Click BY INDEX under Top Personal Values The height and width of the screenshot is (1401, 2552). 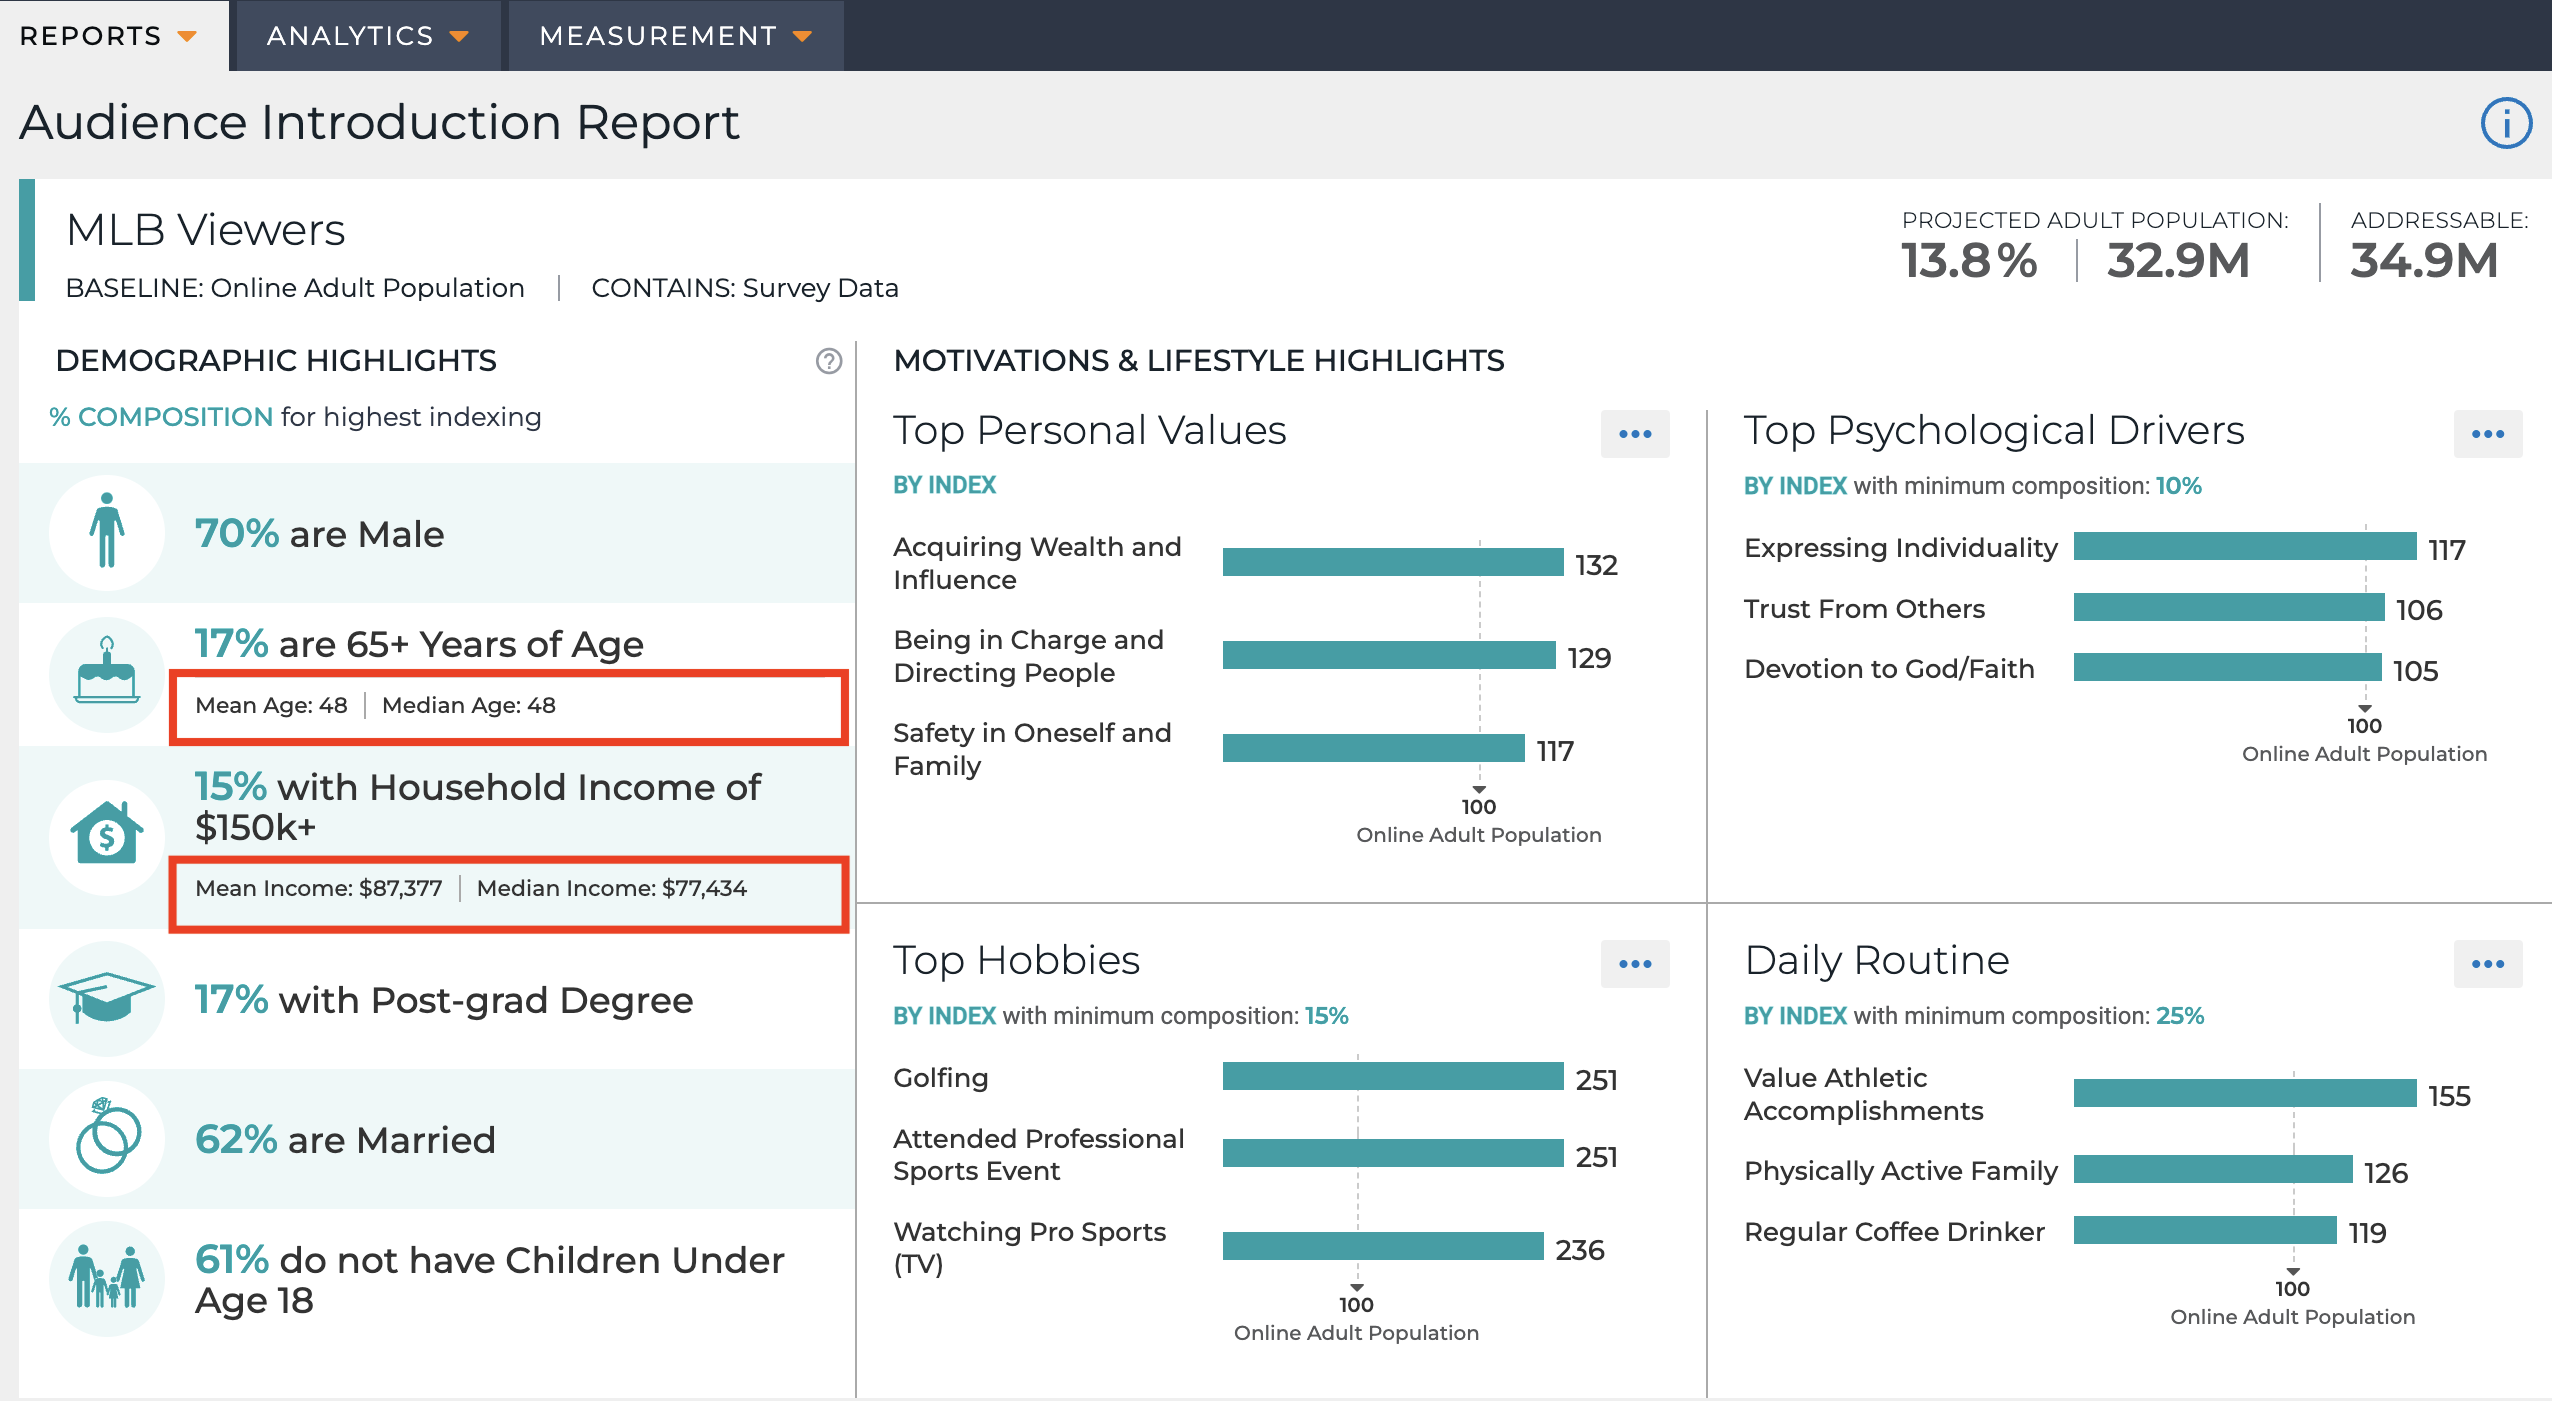click(945, 485)
